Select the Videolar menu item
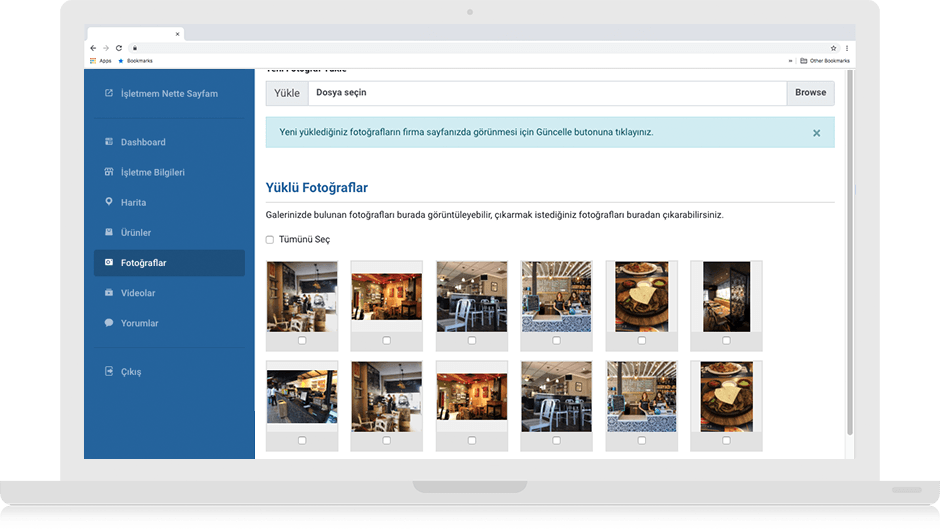Image resolution: width=940 pixels, height=529 pixels. pyautogui.click(x=138, y=293)
